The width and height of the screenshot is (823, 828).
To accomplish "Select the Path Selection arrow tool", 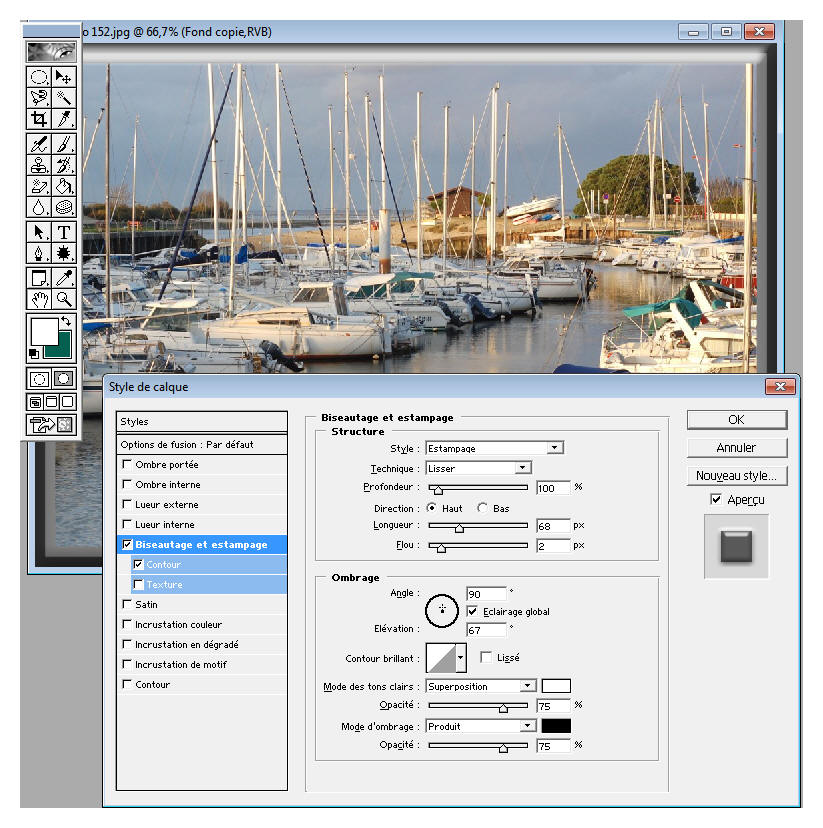I will (x=39, y=232).
